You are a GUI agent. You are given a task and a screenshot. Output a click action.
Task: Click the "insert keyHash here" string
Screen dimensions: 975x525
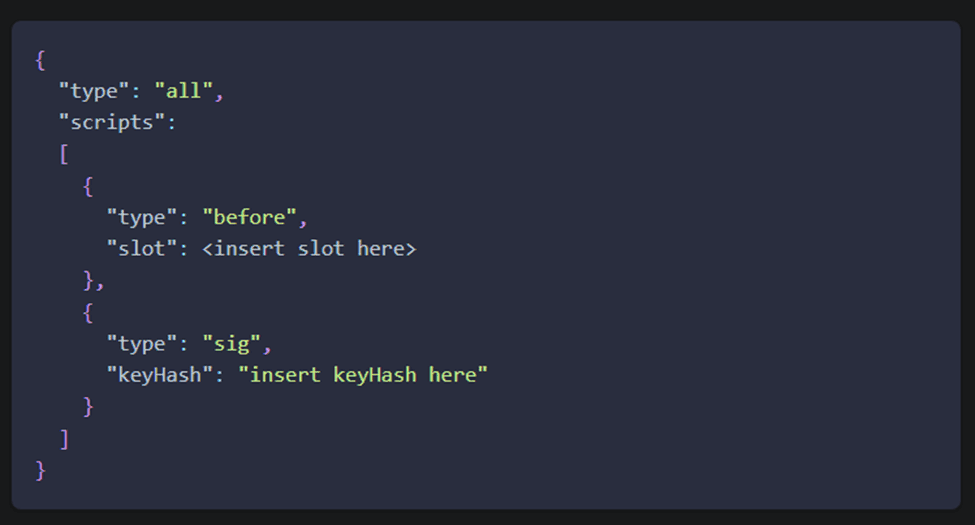(363, 375)
